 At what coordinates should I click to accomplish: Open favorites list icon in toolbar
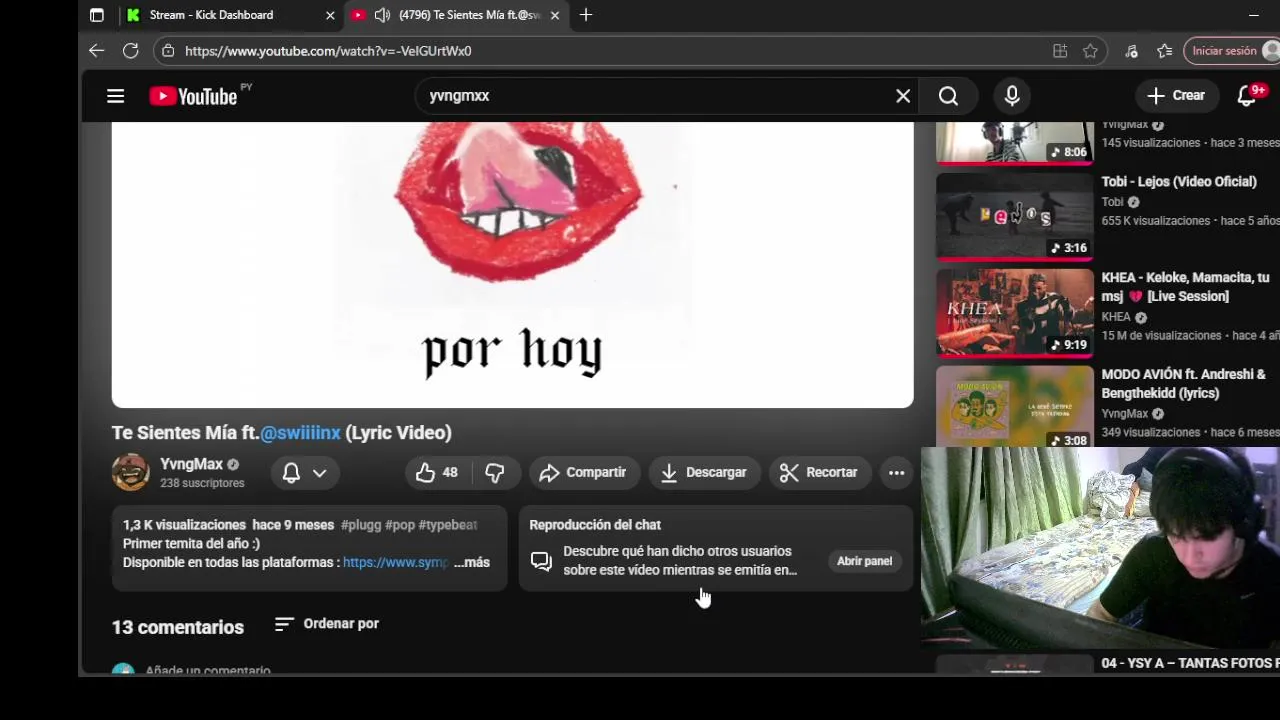coord(1165,51)
